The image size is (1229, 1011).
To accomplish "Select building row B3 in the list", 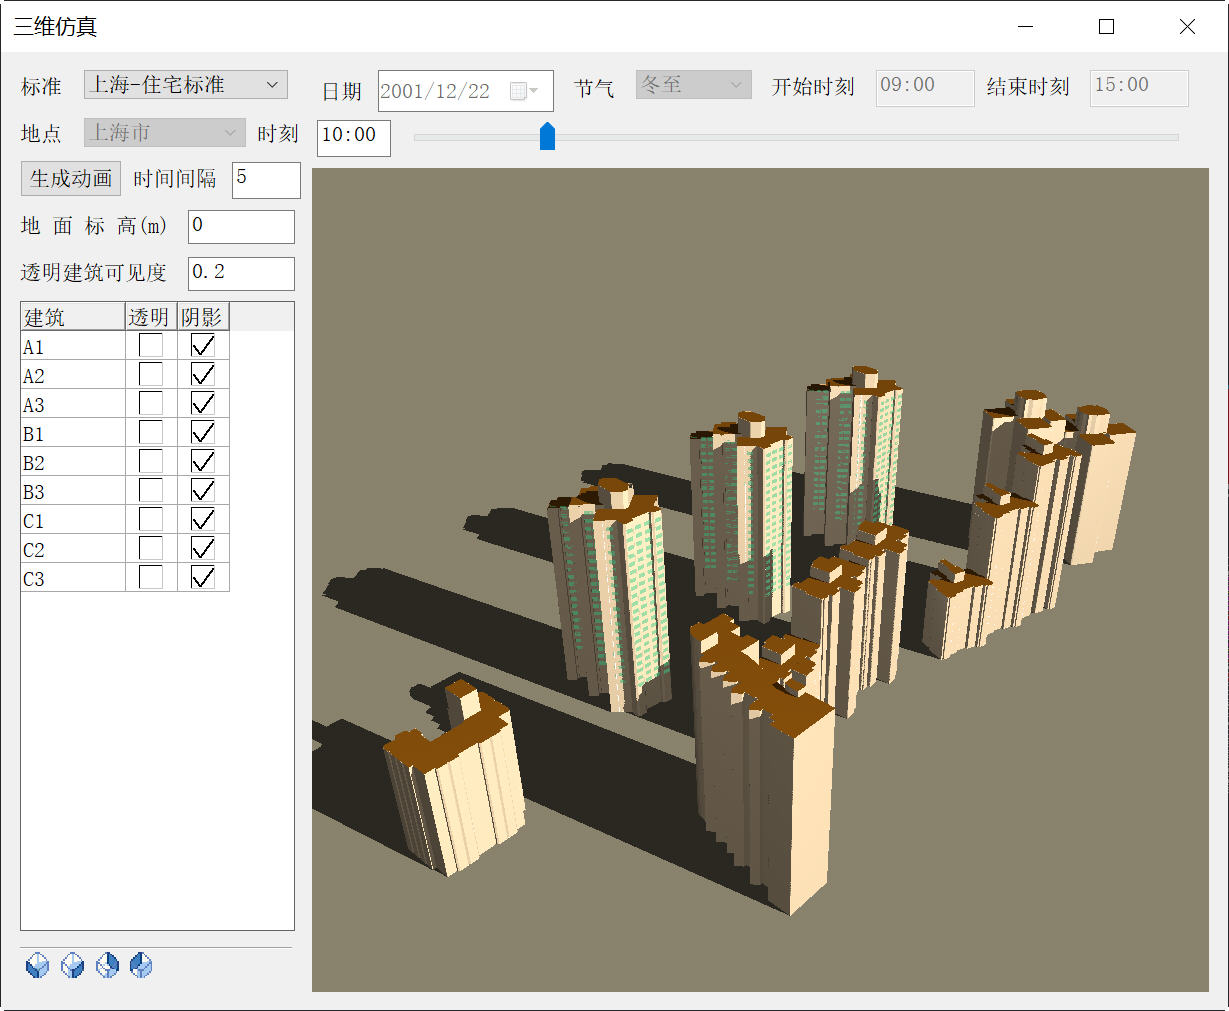I will [125, 491].
